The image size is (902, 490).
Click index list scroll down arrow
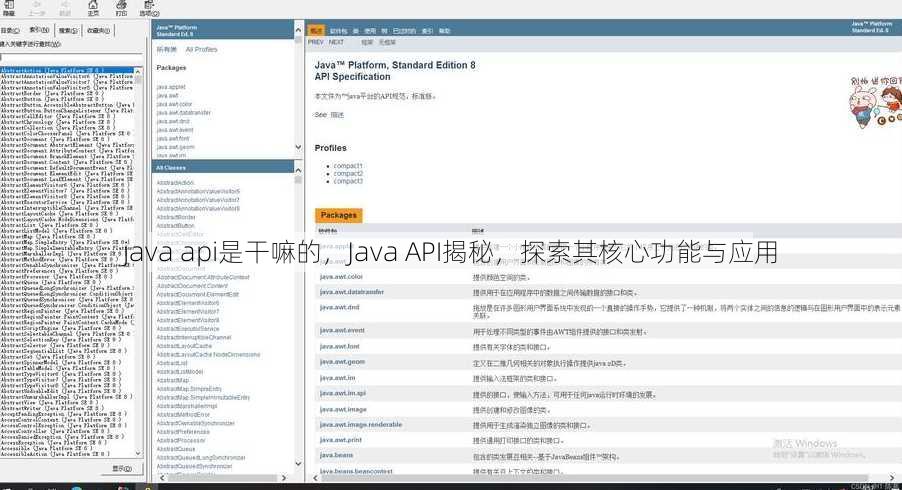138,454
